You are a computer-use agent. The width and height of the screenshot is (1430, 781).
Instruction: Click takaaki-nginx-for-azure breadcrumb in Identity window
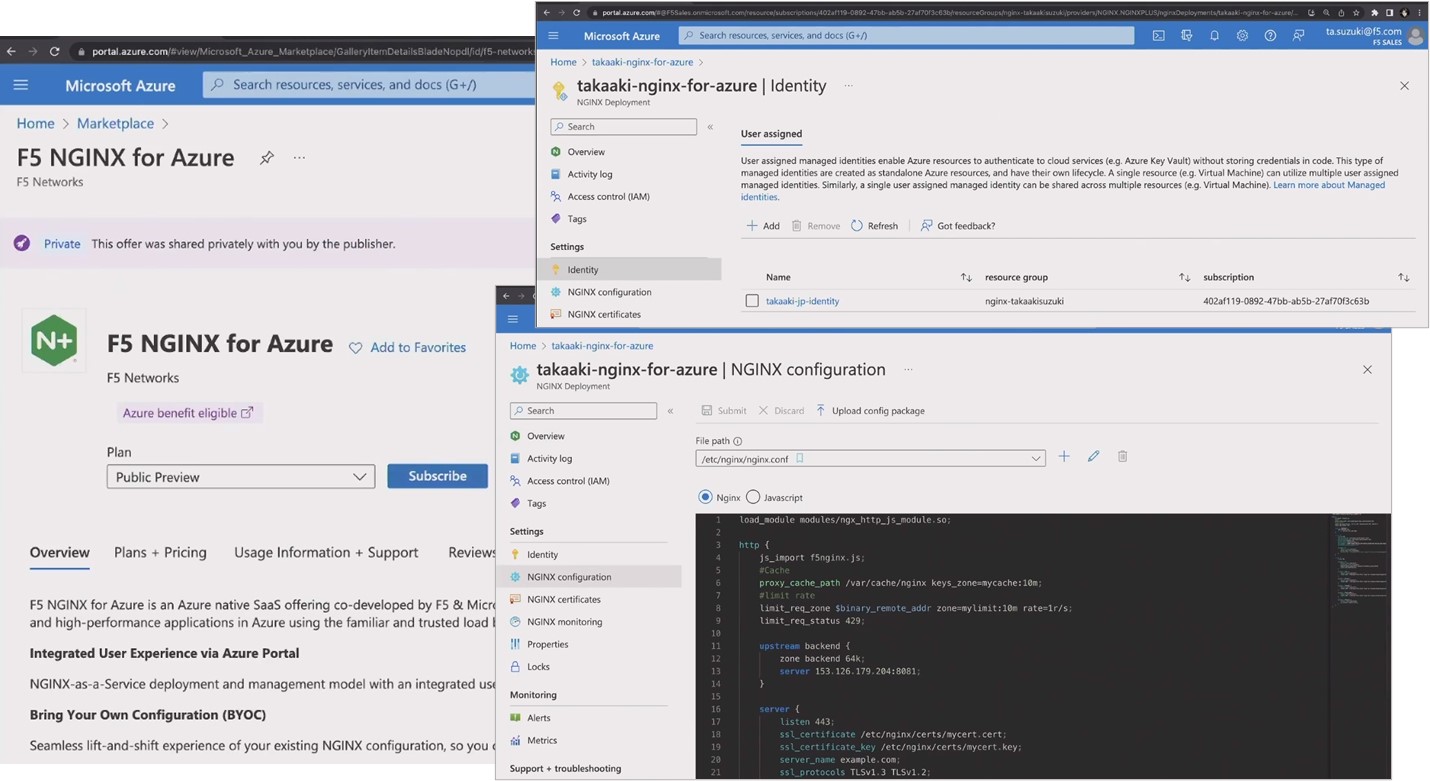(x=642, y=62)
